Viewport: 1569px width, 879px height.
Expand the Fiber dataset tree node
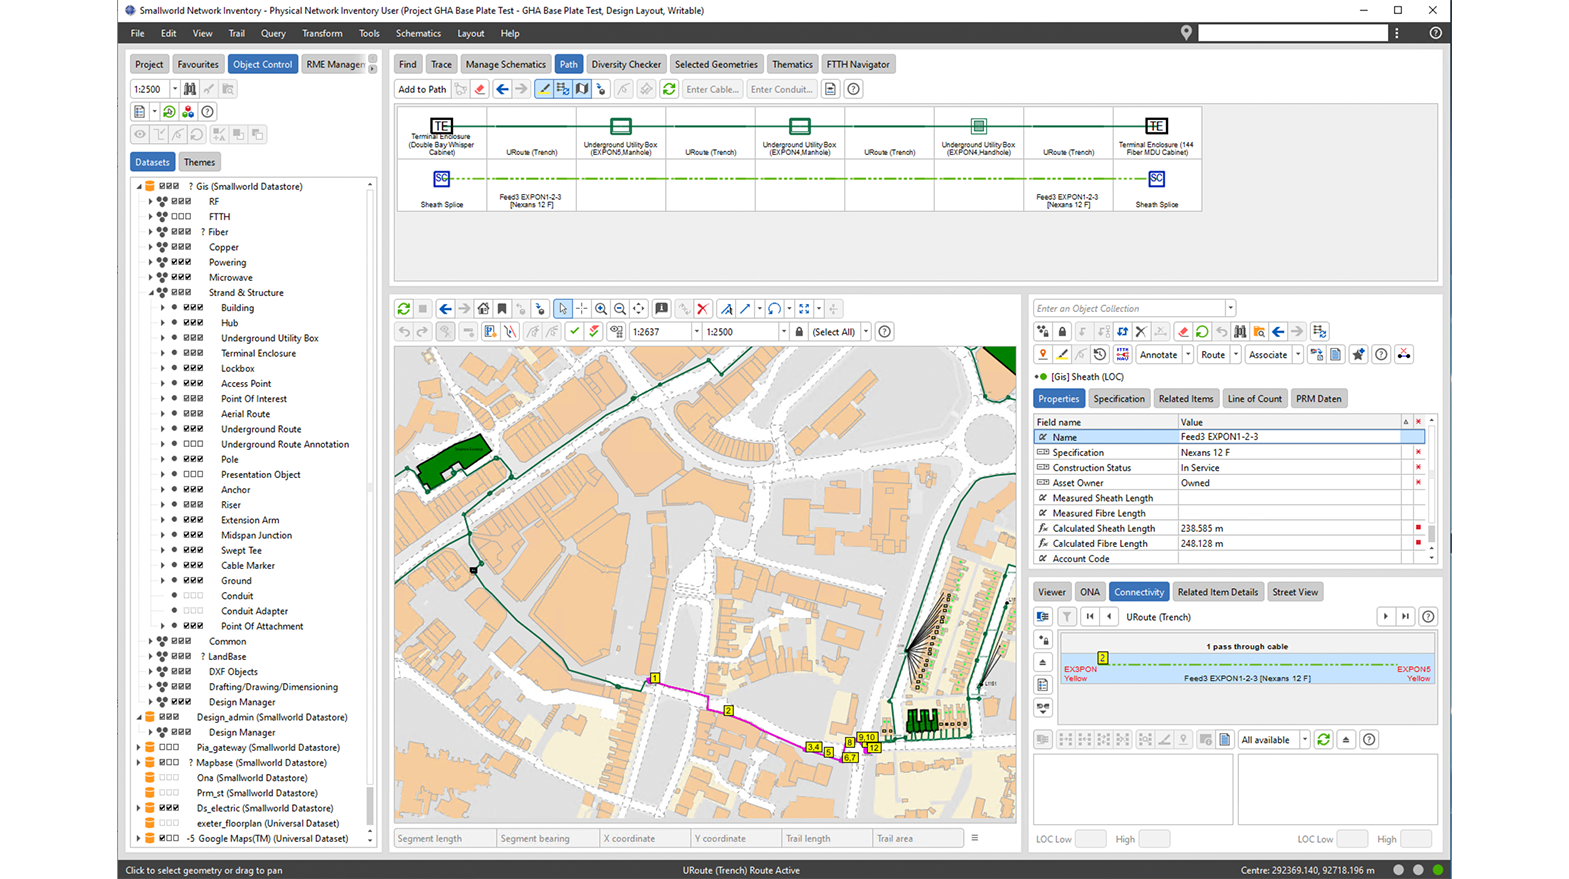click(151, 232)
